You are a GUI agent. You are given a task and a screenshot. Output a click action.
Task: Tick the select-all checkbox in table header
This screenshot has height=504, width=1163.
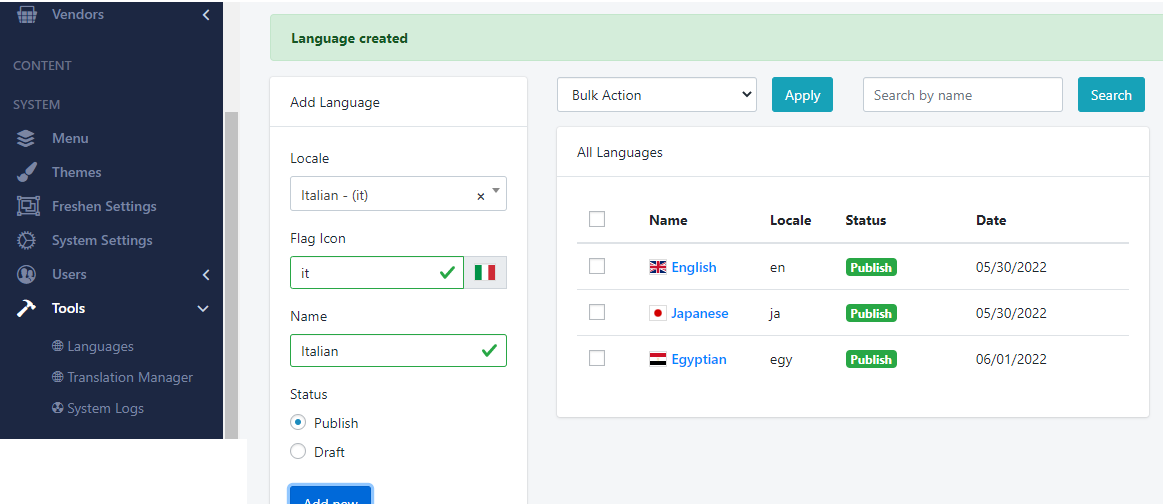coord(597,219)
